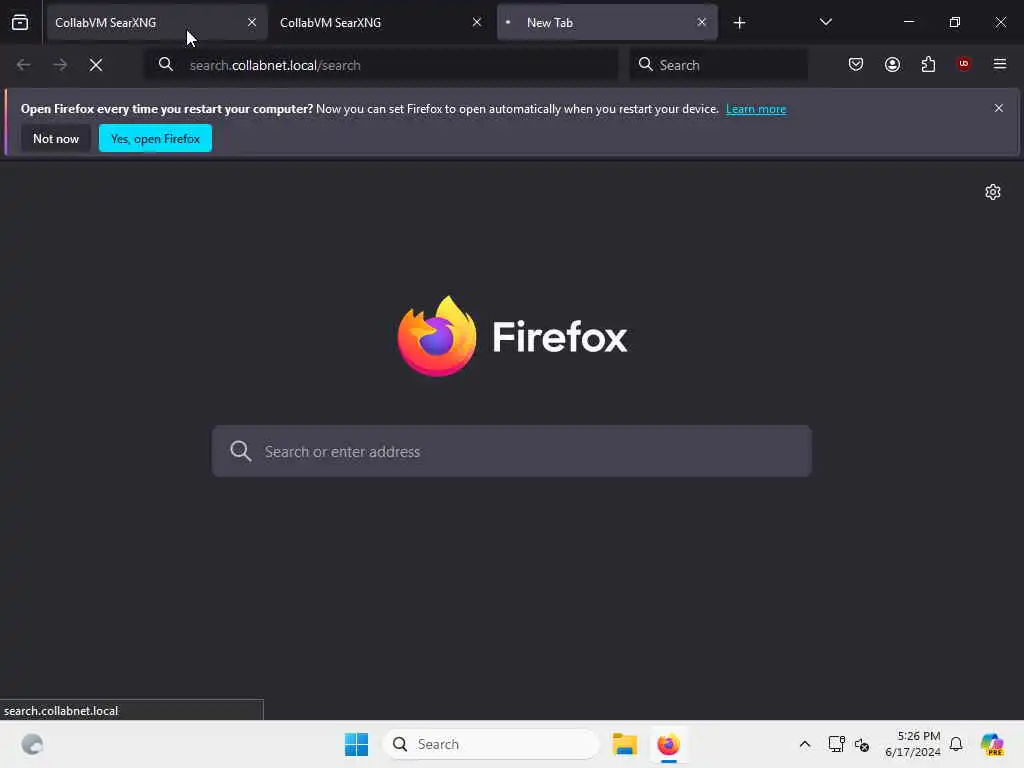The image size is (1024, 768).
Task: Open Save to Pocket icon
Action: 856,64
